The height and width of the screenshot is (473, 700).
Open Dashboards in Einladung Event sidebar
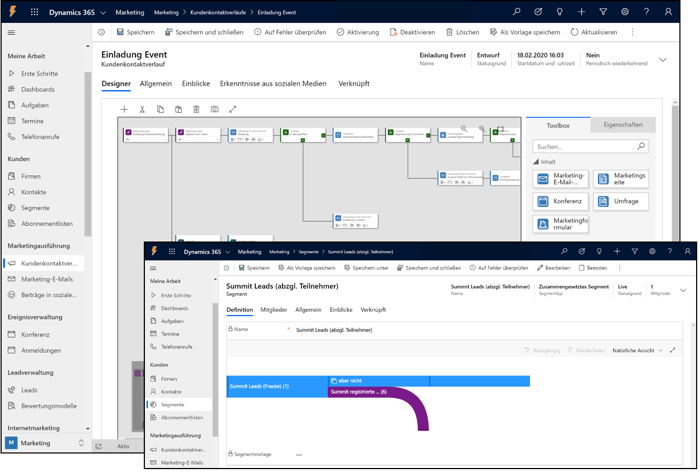click(x=38, y=89)
